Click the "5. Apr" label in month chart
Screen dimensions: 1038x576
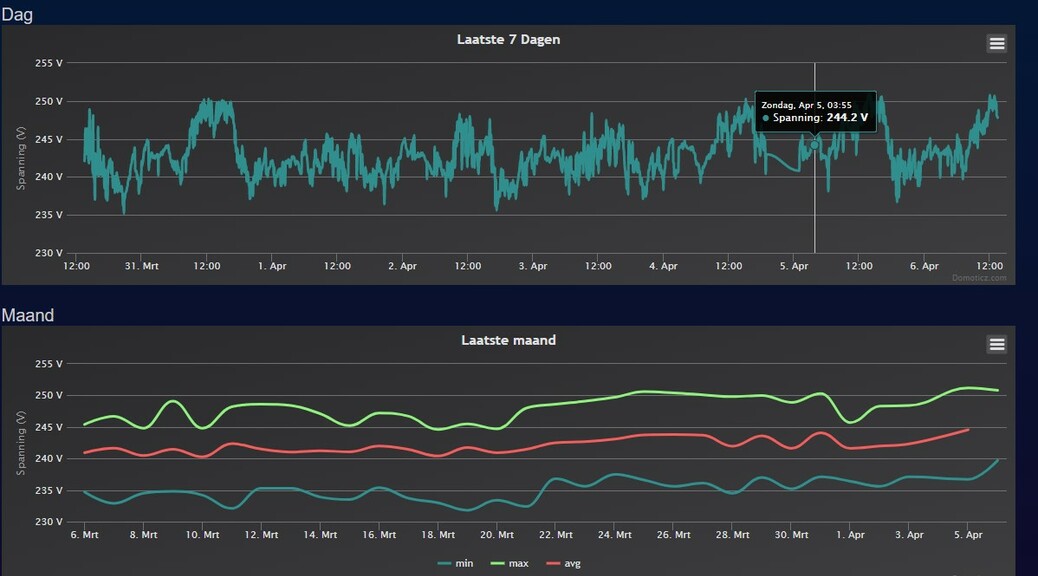(966, 535)
